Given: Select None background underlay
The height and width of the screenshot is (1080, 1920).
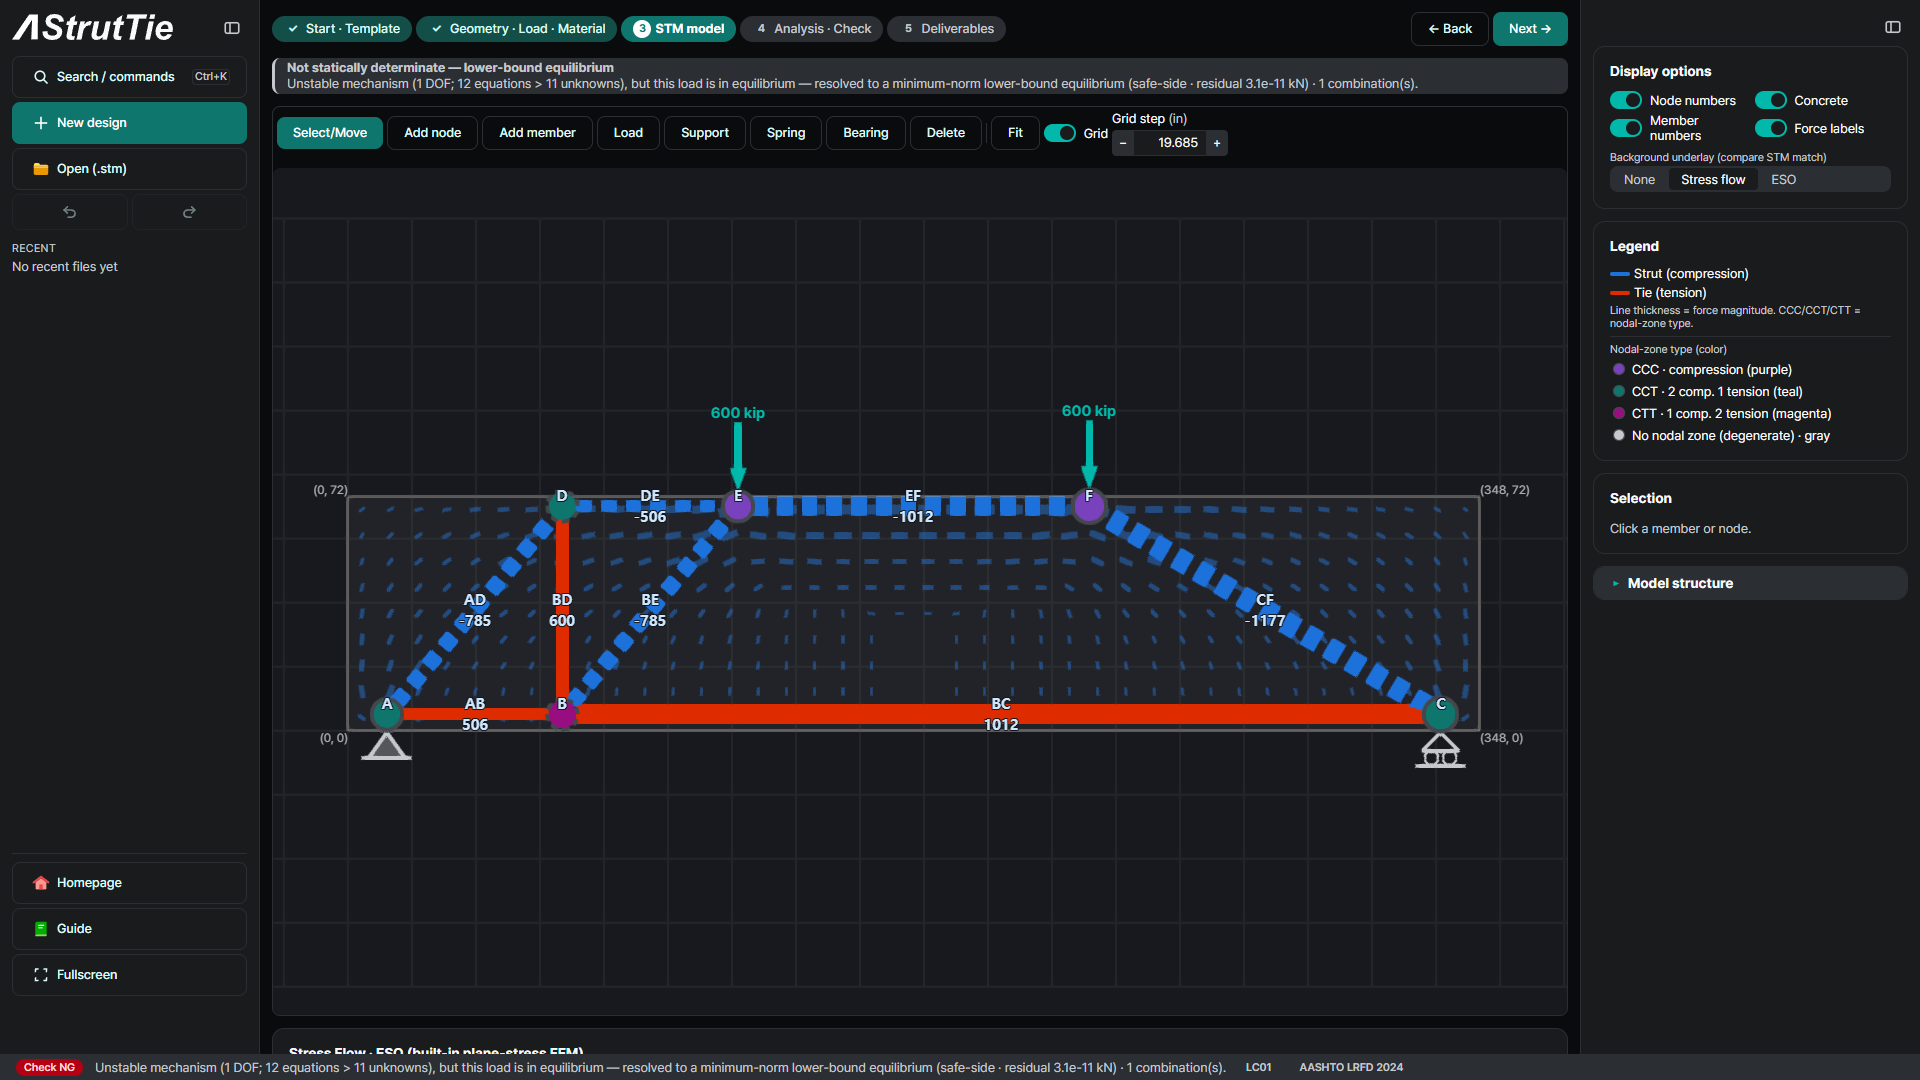Looking at the screenshot, I should pyautogui.click(x=1639, y=180).
